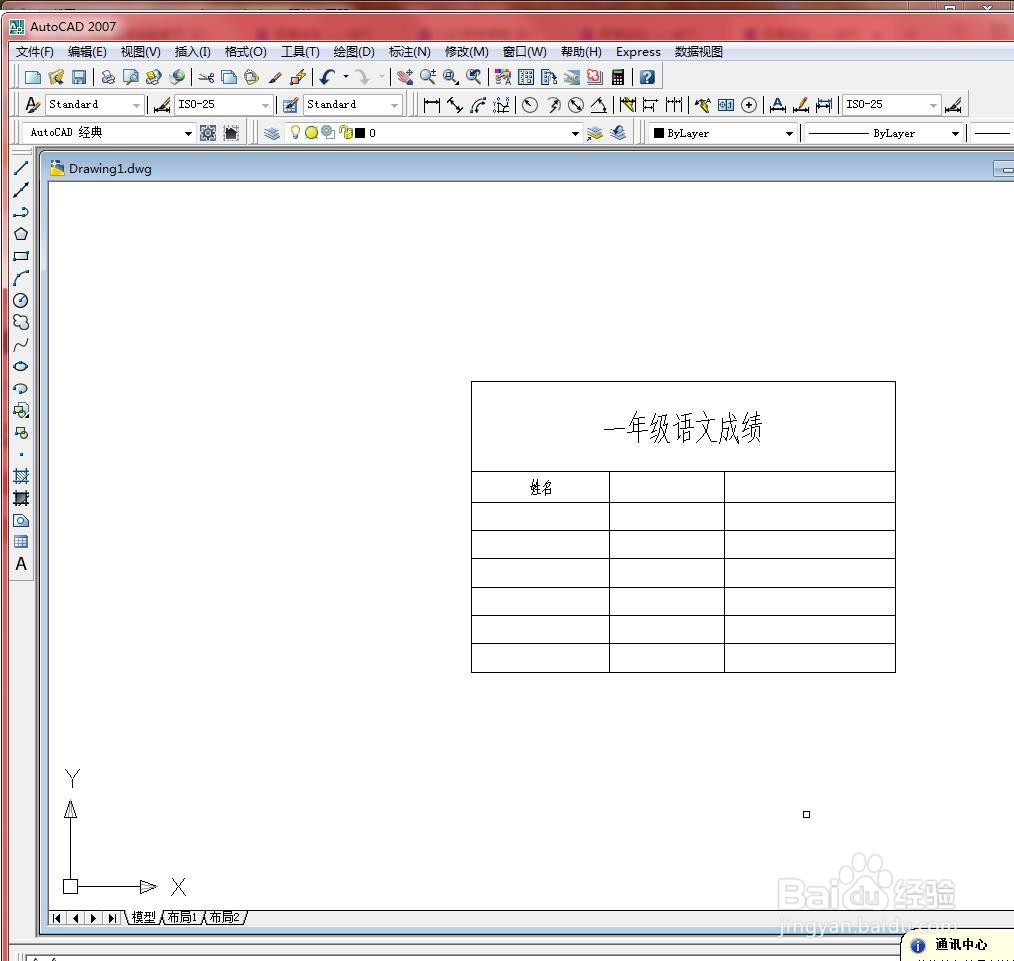Click the next-tab navigation arrow

click(x=94, y=918)
